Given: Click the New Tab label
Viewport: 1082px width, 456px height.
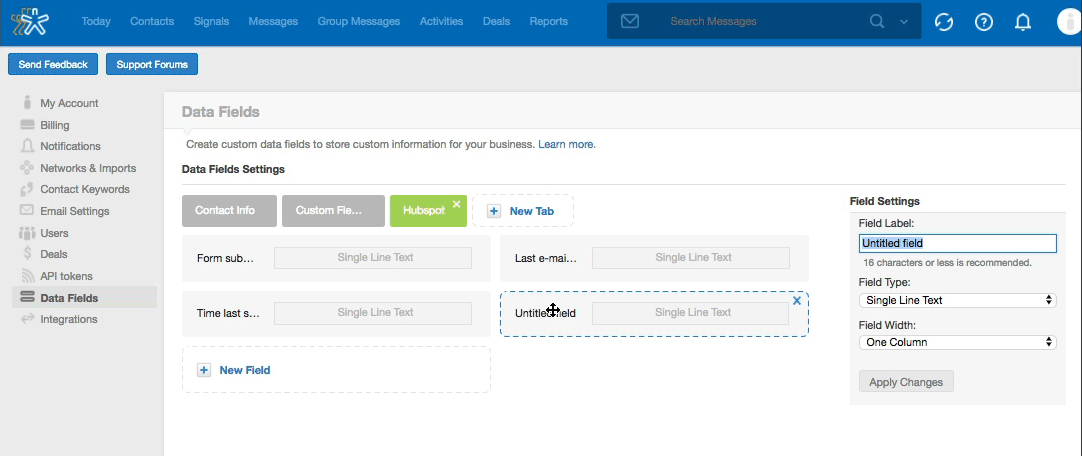Looking at the screenshot, I should click(x=531, y=211).
